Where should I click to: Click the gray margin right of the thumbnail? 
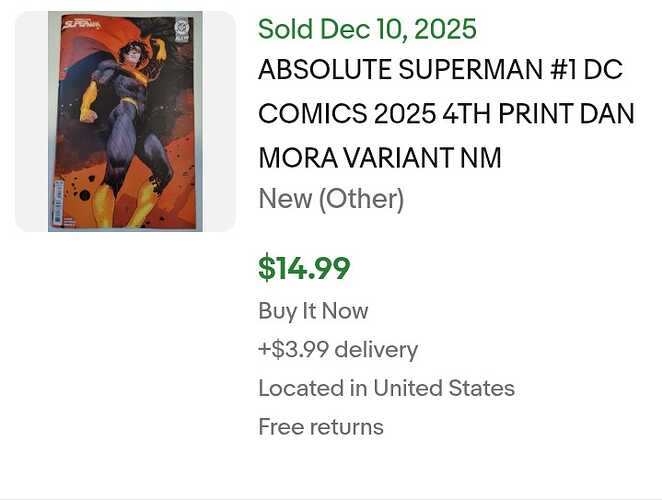[219, 121]
